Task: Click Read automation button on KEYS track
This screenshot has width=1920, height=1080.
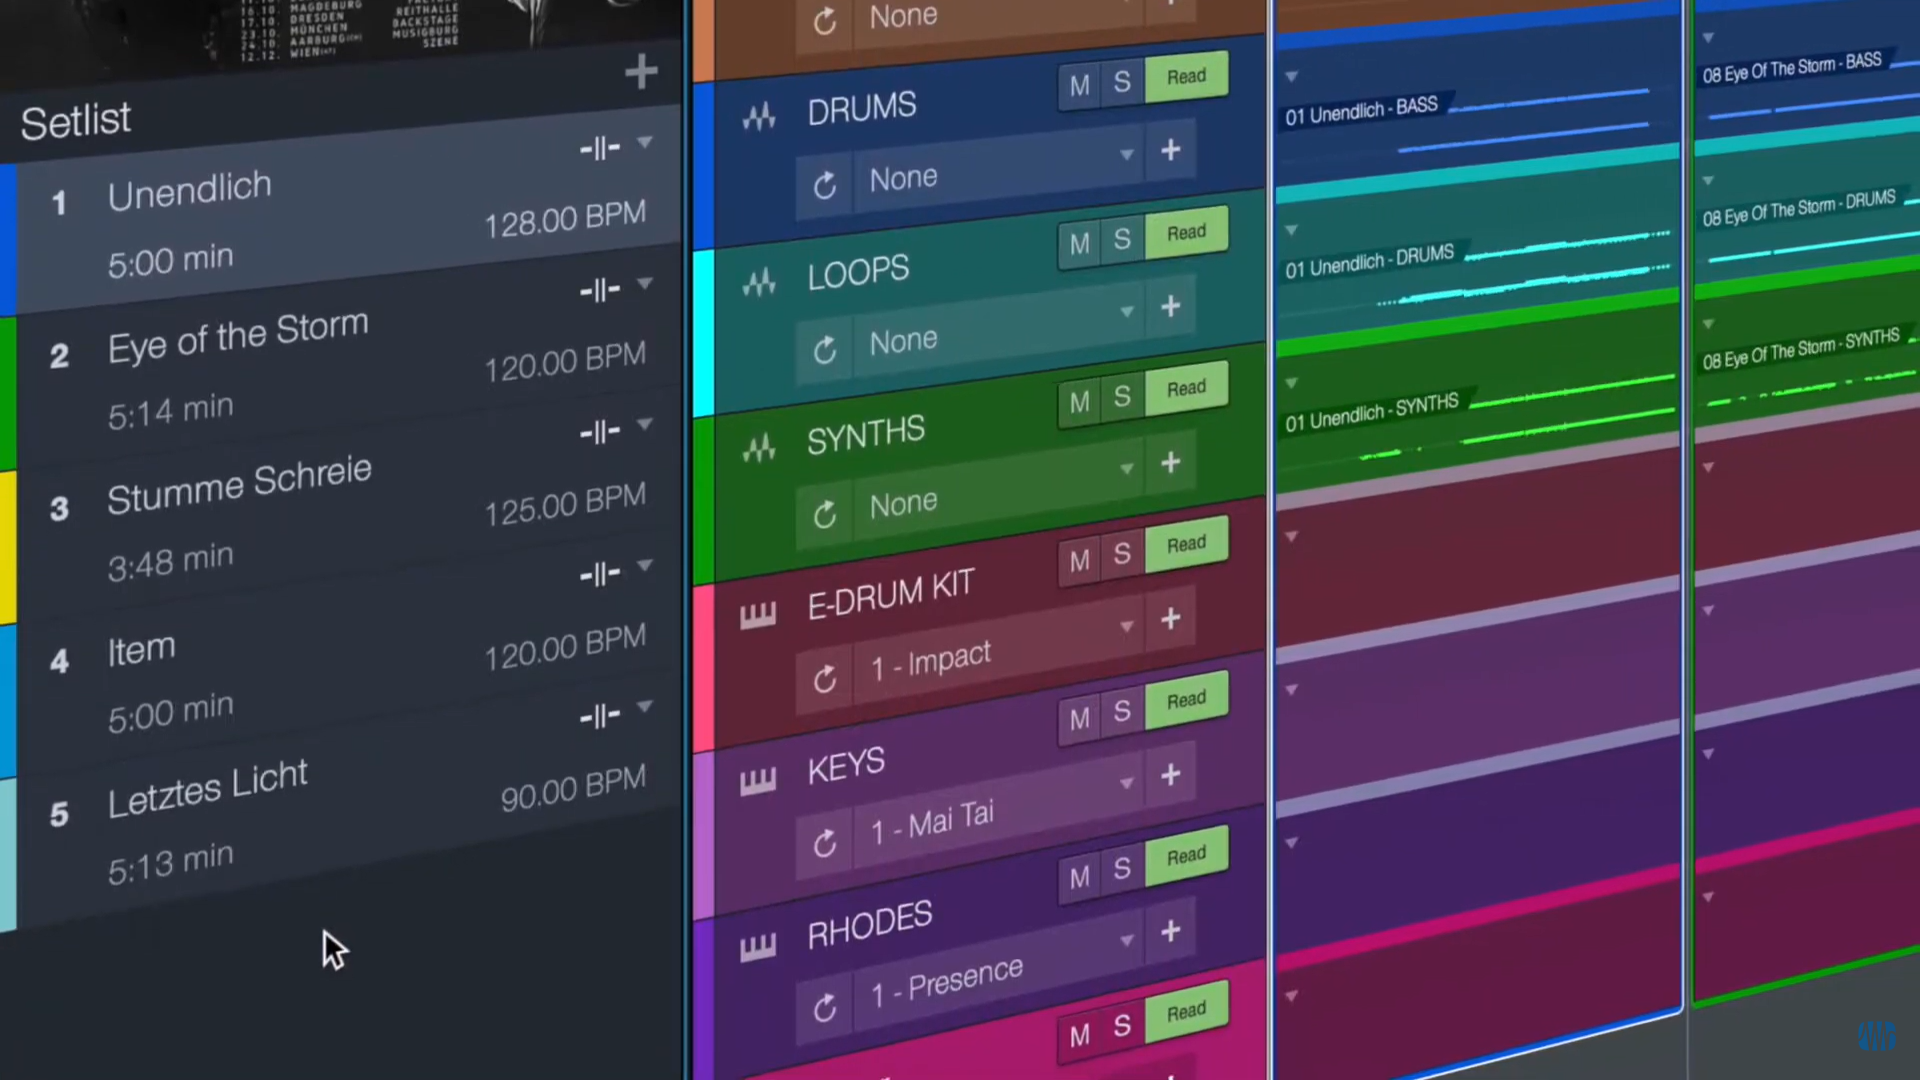Action: (1186, 700)
